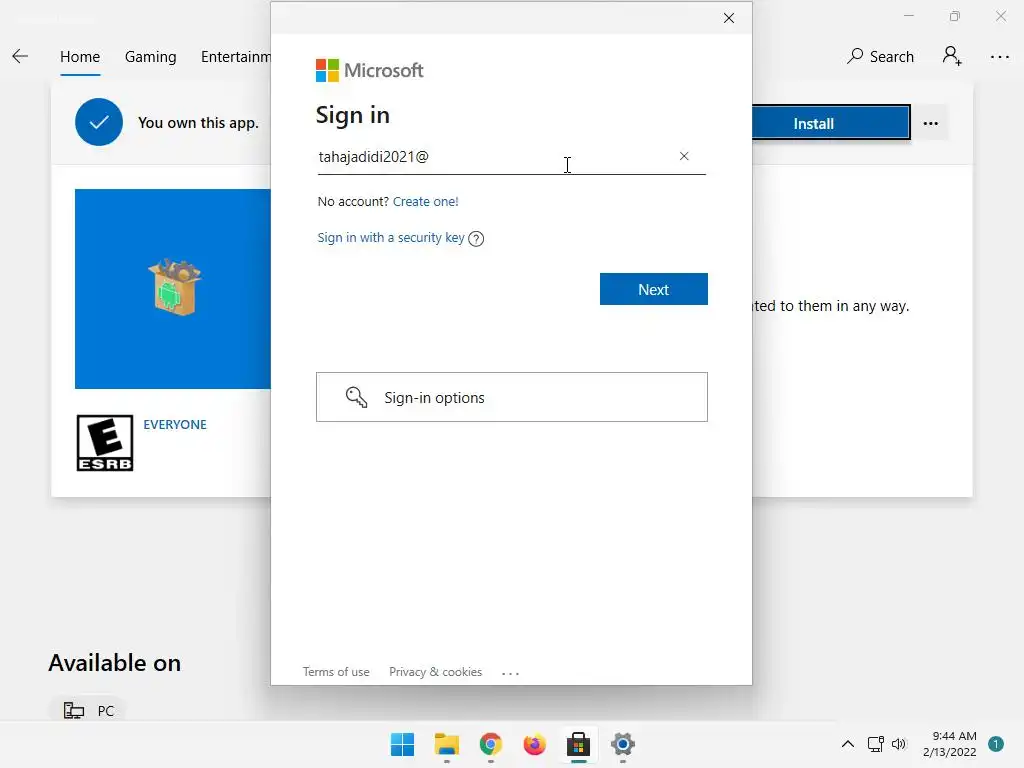1024x768 pixels.
Task: Click the app's Android box thumbnail
Action: tap(174, 287)
